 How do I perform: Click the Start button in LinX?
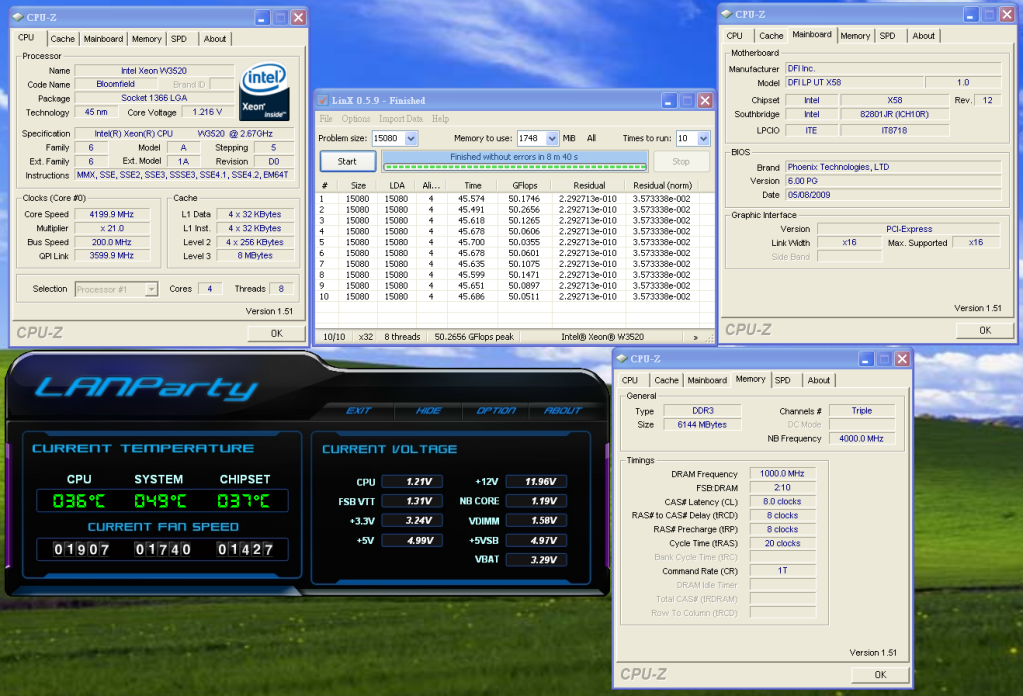point(347,161)
